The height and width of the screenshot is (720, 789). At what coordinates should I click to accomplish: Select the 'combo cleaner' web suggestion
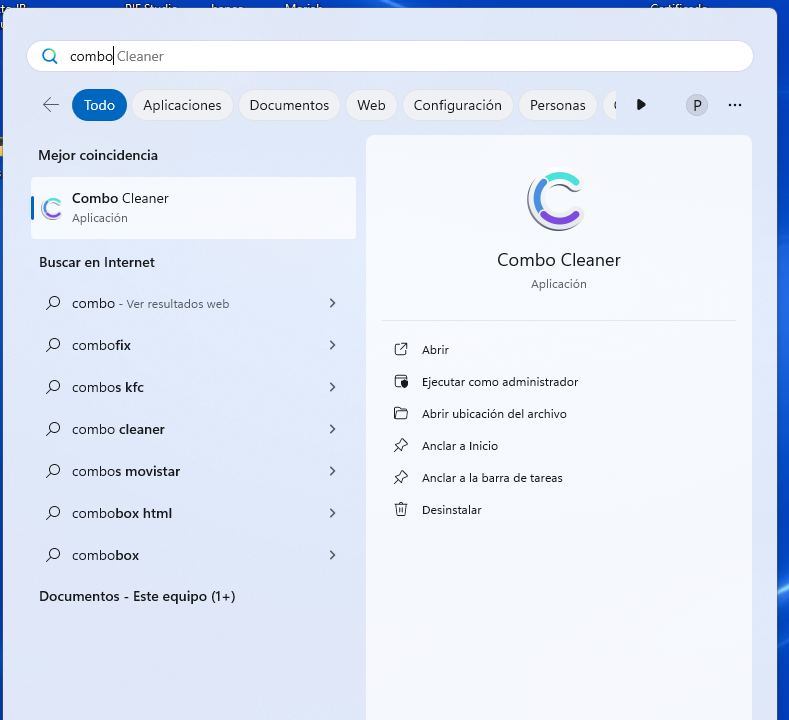click(x=193, y=429)
